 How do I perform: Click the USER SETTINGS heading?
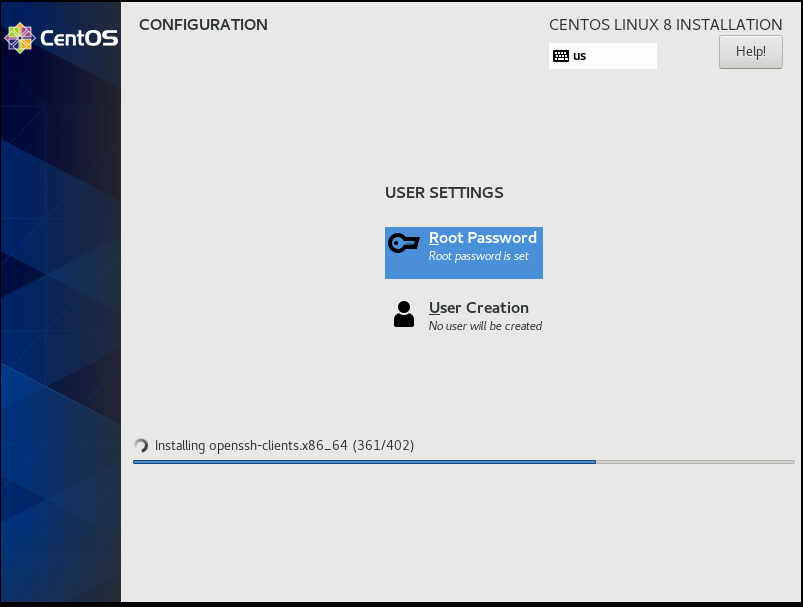pos(444,193)
